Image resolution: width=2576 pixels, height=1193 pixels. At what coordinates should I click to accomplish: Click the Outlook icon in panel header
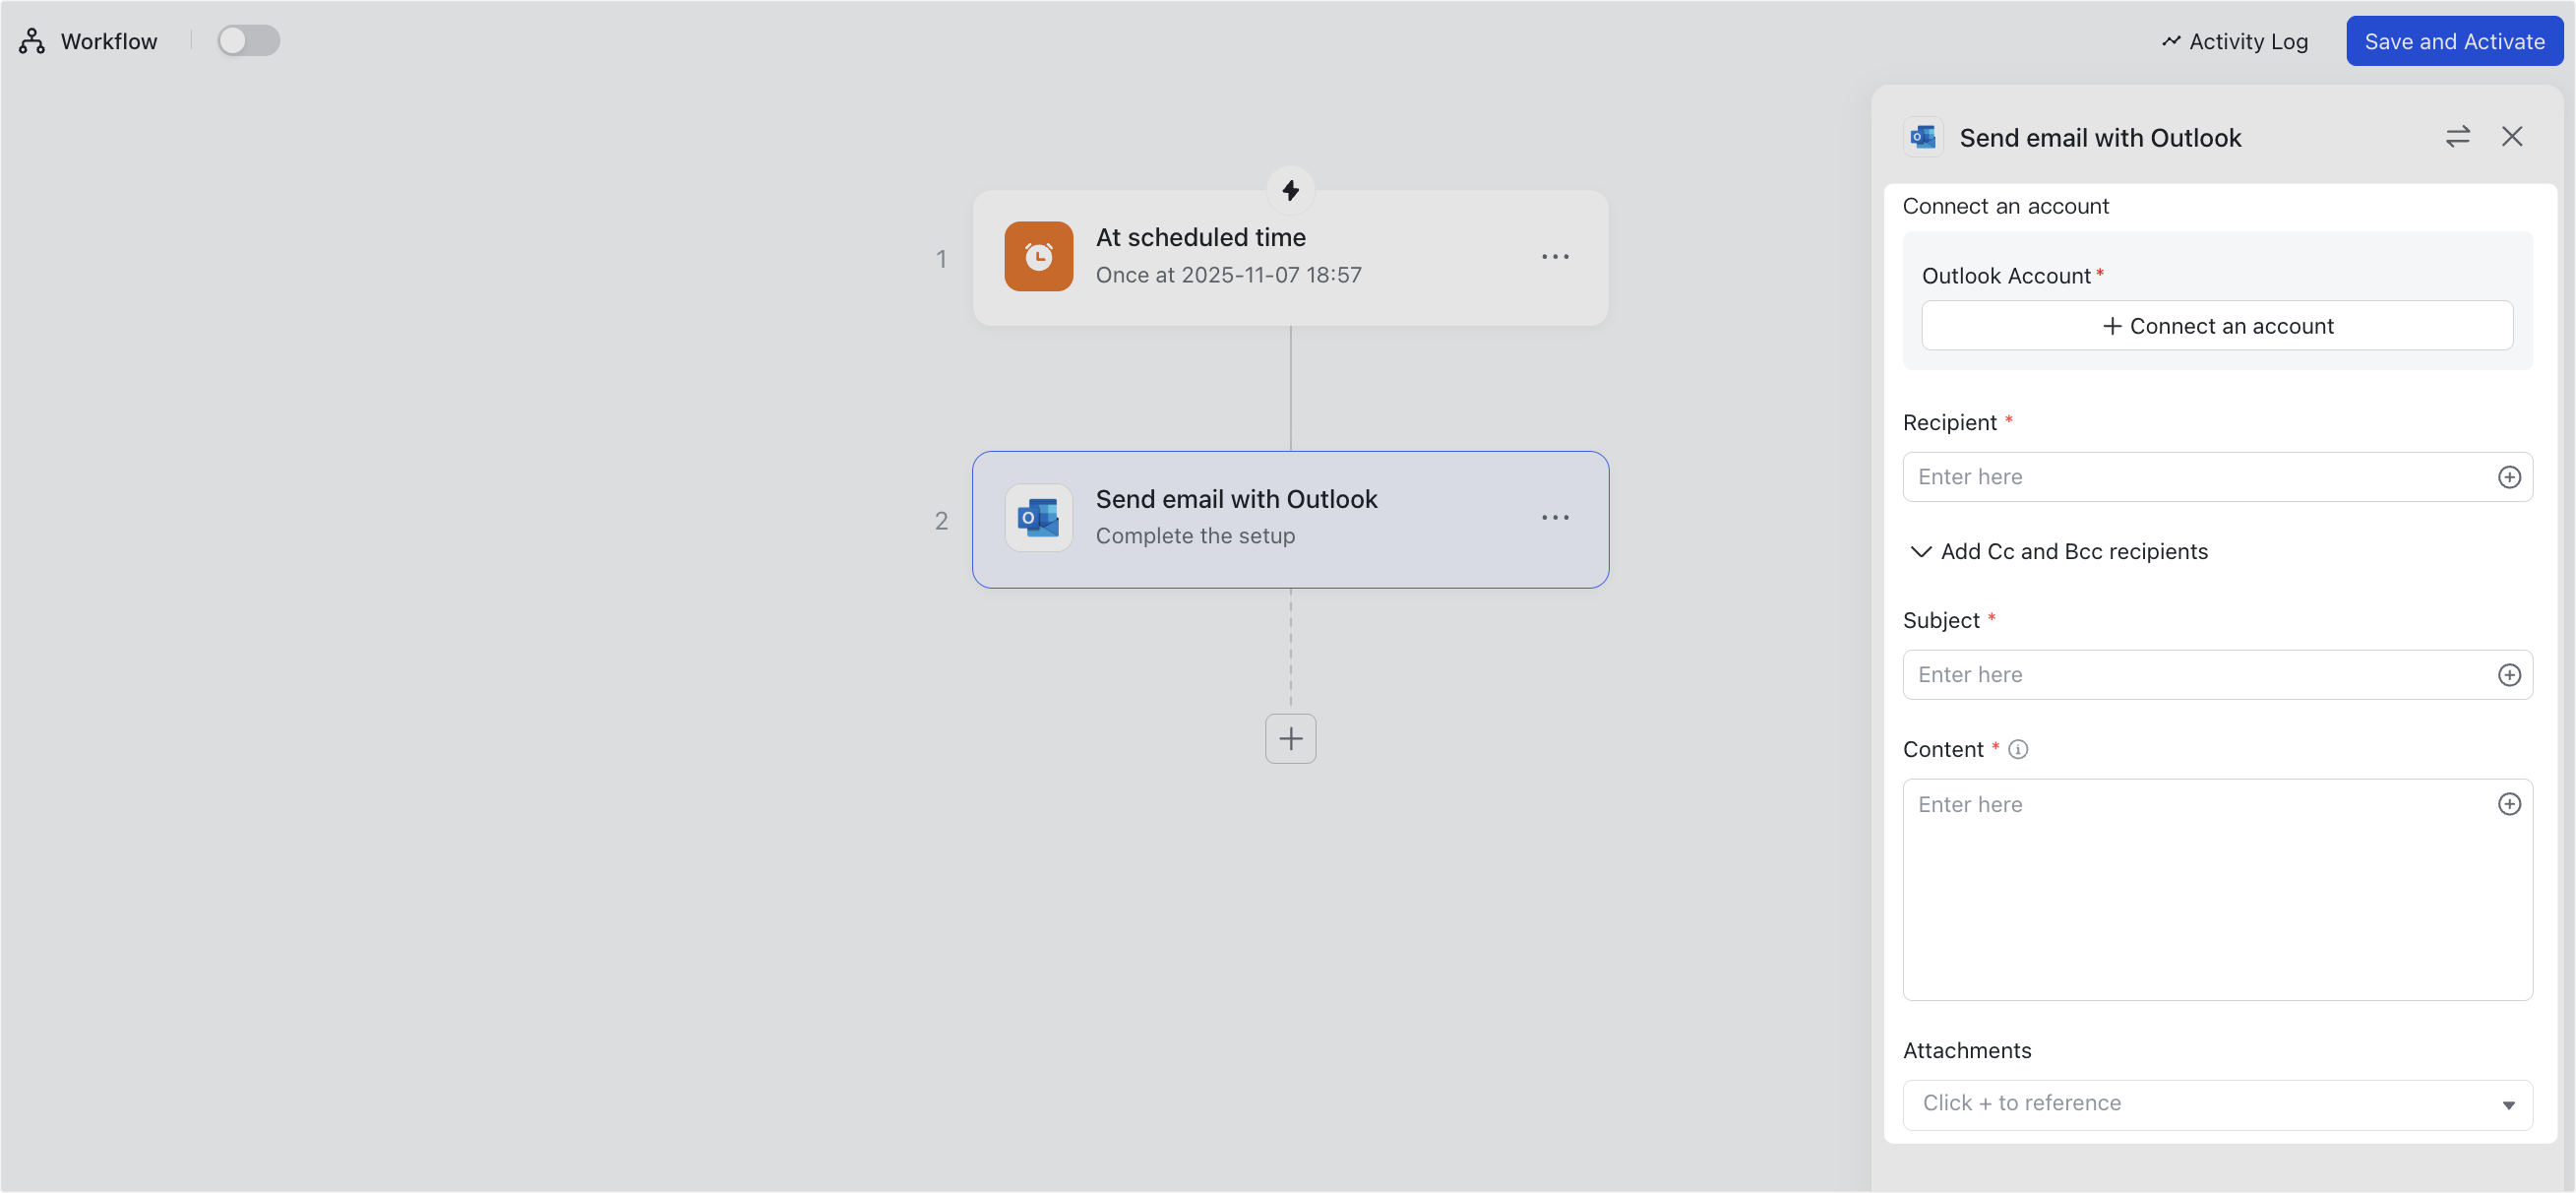coord(1923,137)
